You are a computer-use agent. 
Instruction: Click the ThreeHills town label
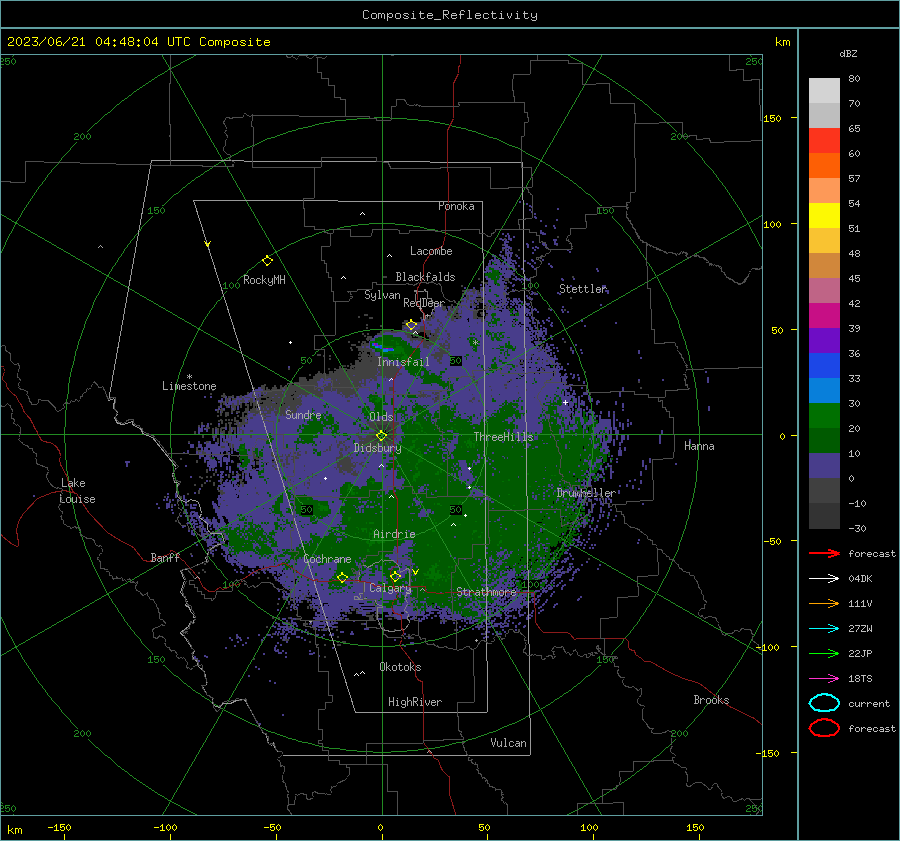coord(503,437)
